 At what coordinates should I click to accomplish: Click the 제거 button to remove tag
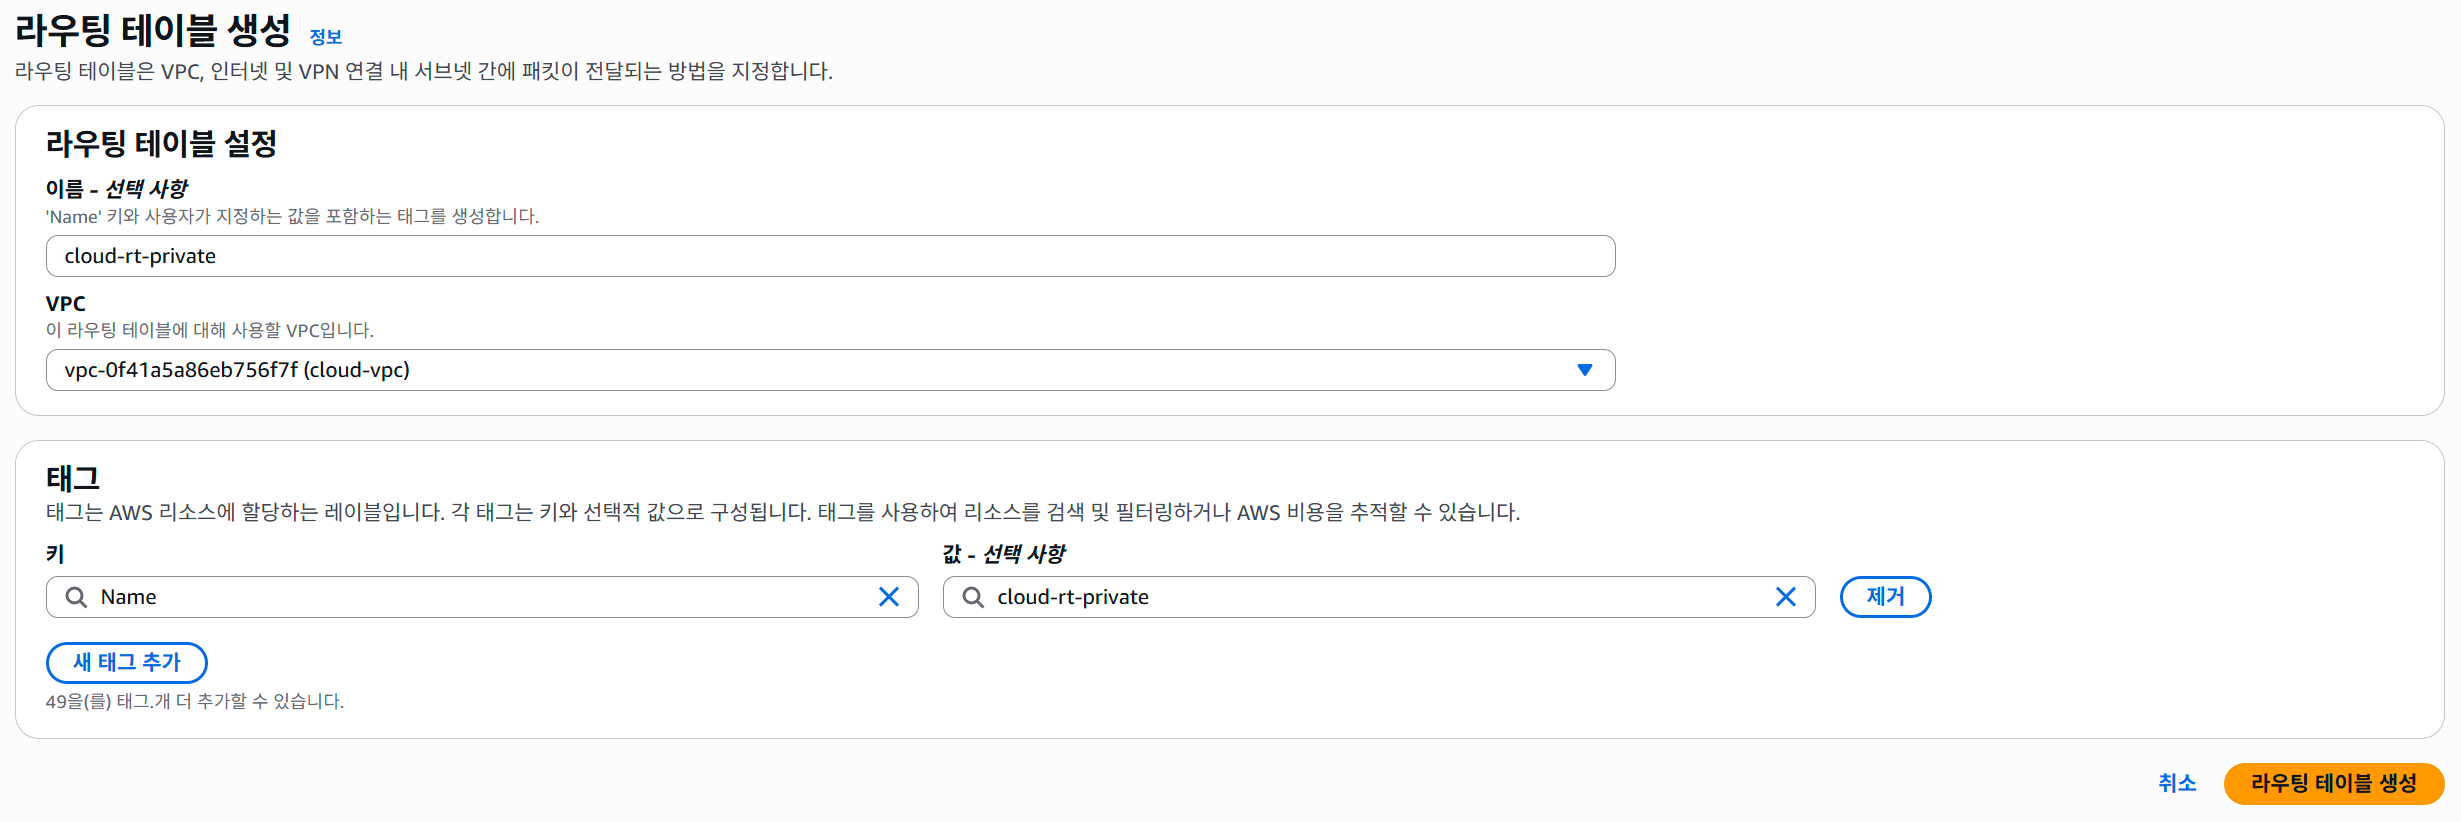[1885, 597]
